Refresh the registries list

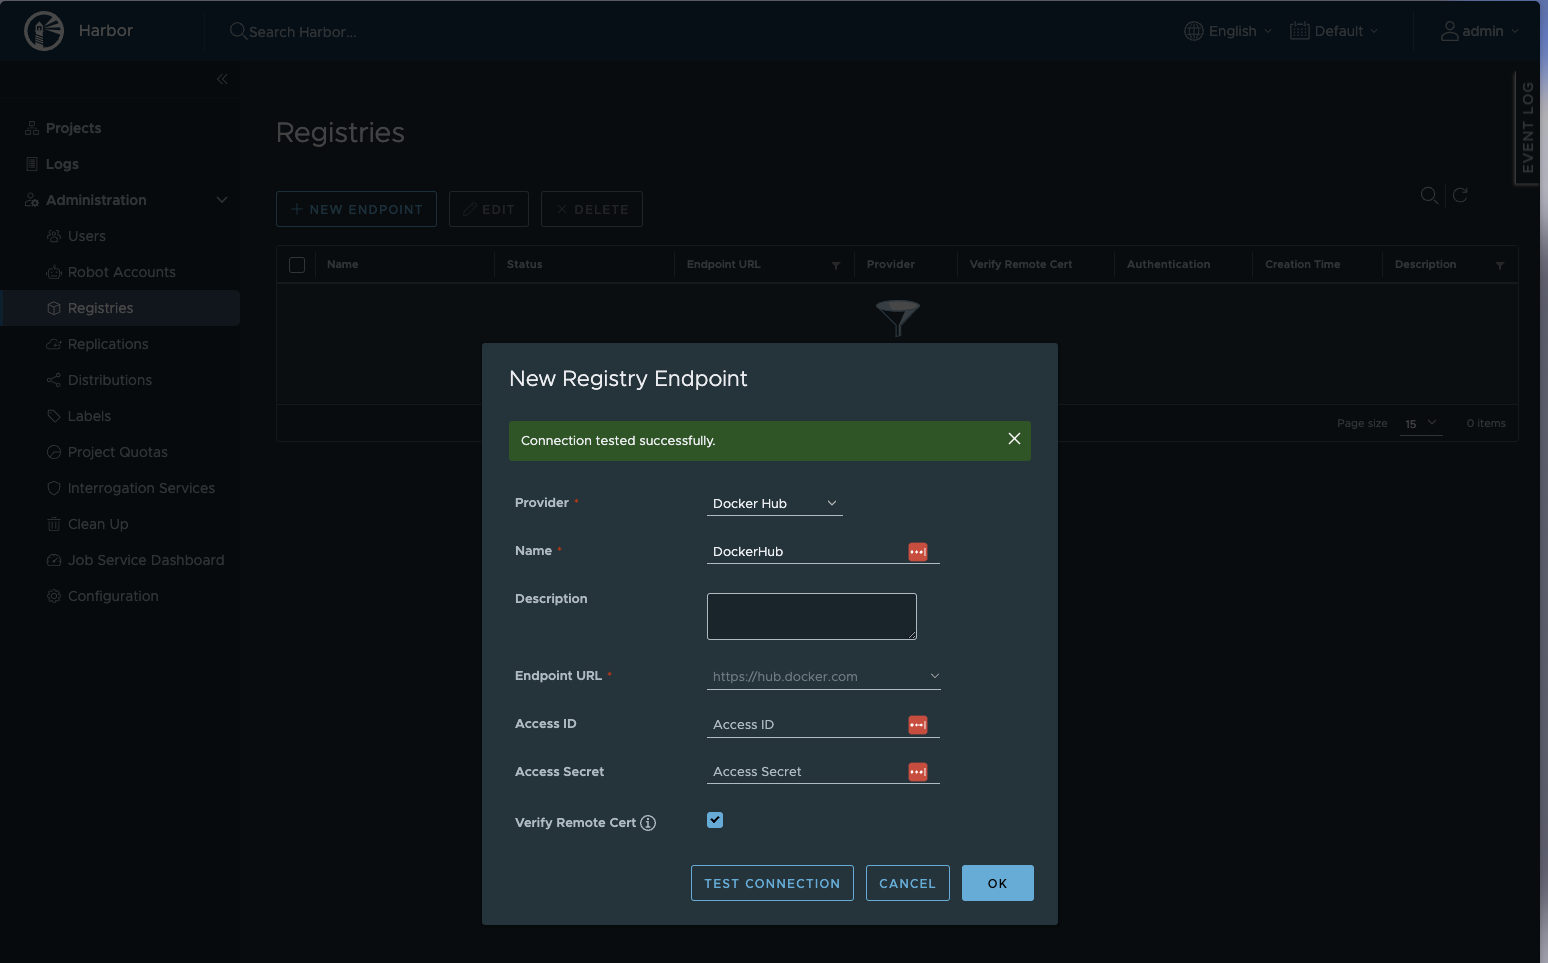coord(1460,195)
